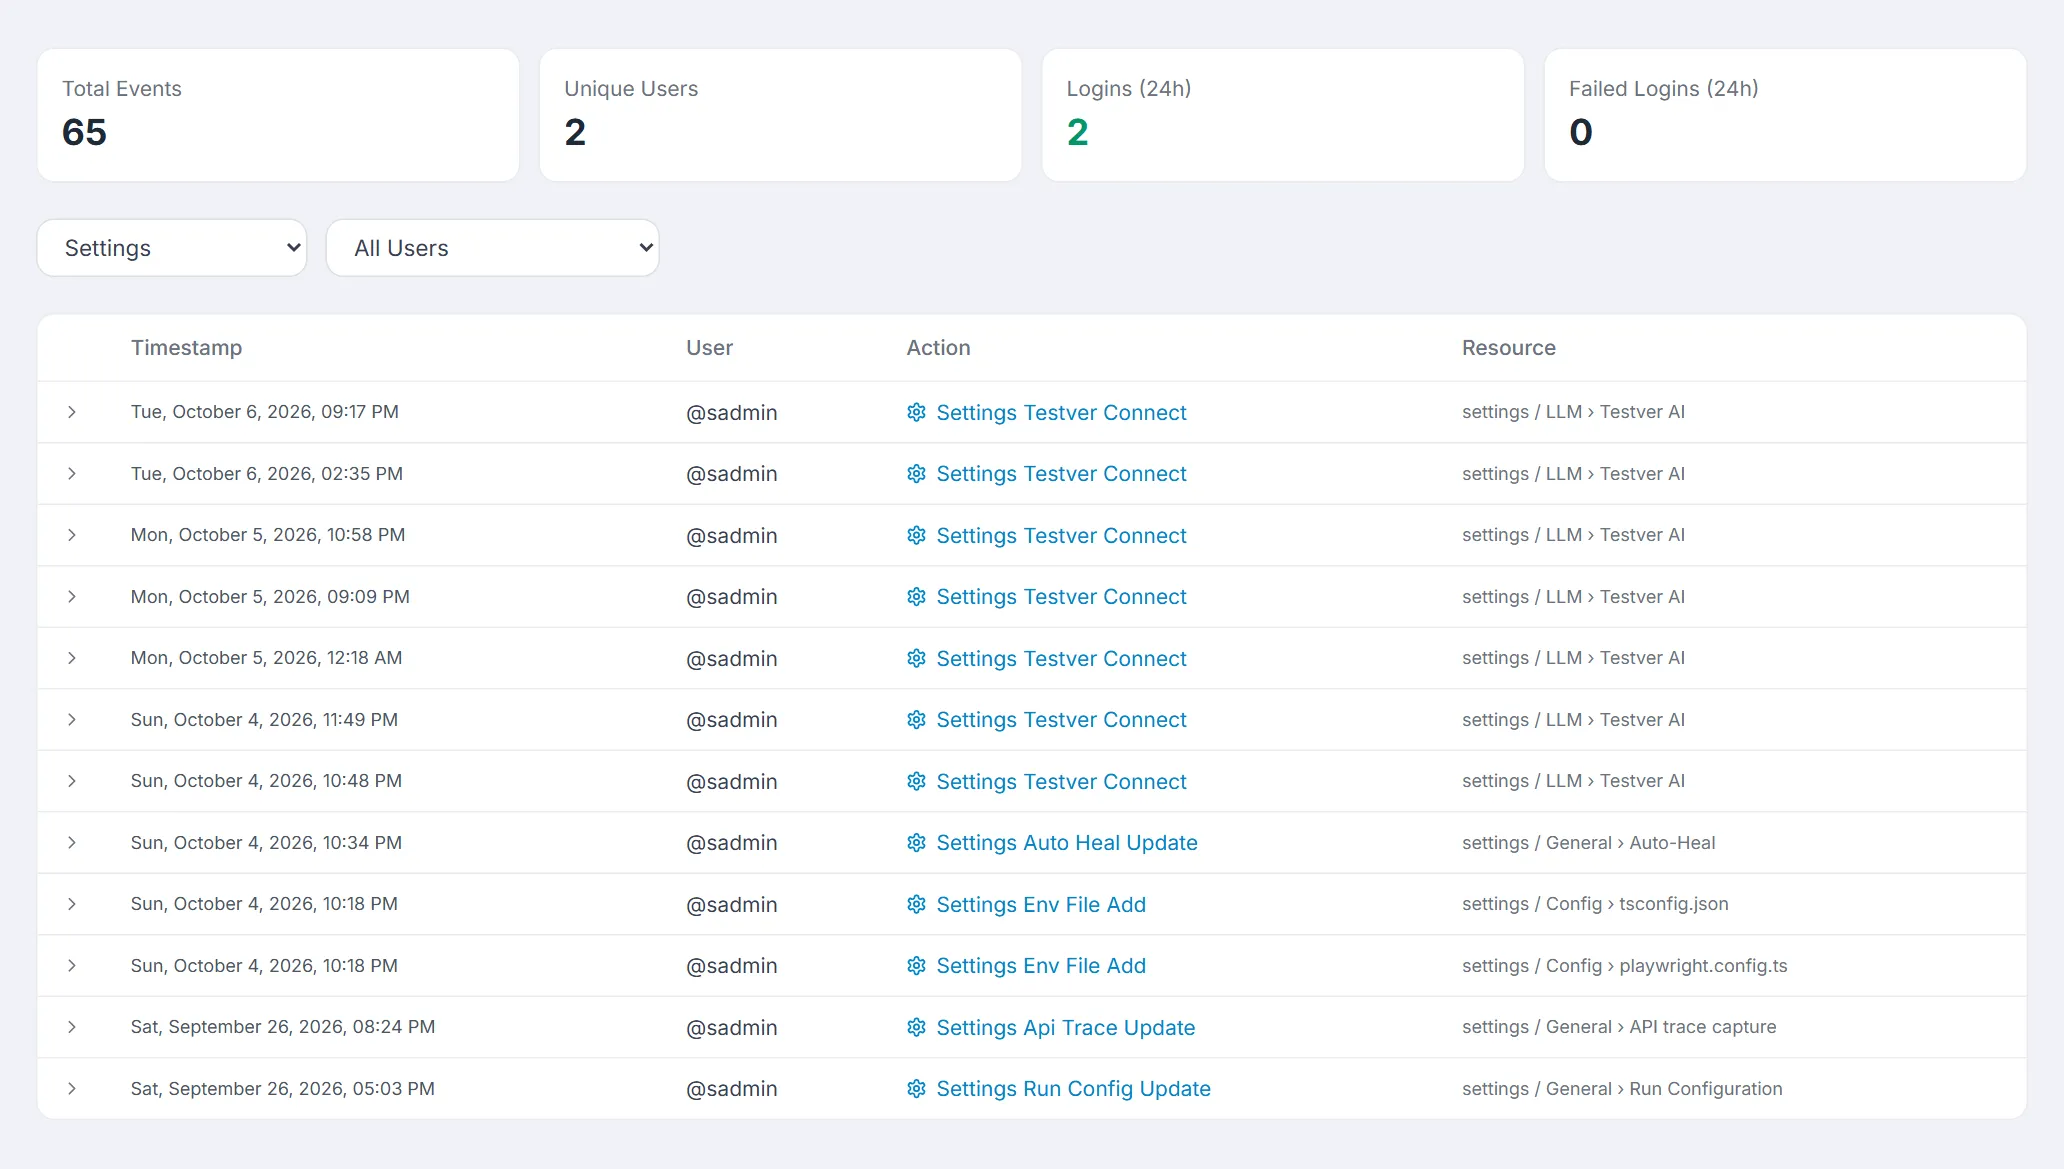Click gear icon on October 5 12:18 AM row
The width and height of the screenshot is (2064, 1169).
(x=916, y=658)
